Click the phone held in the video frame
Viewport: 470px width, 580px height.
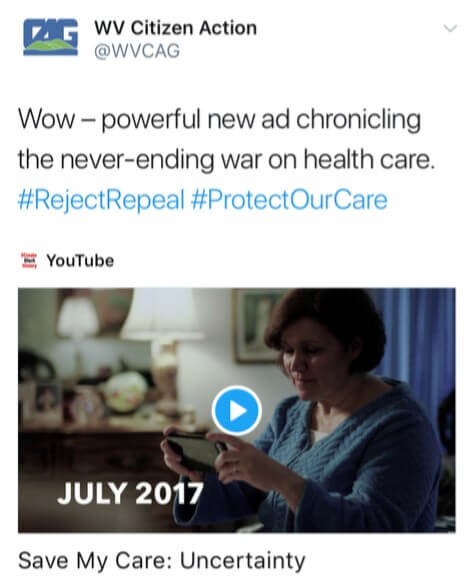(192, 451)
